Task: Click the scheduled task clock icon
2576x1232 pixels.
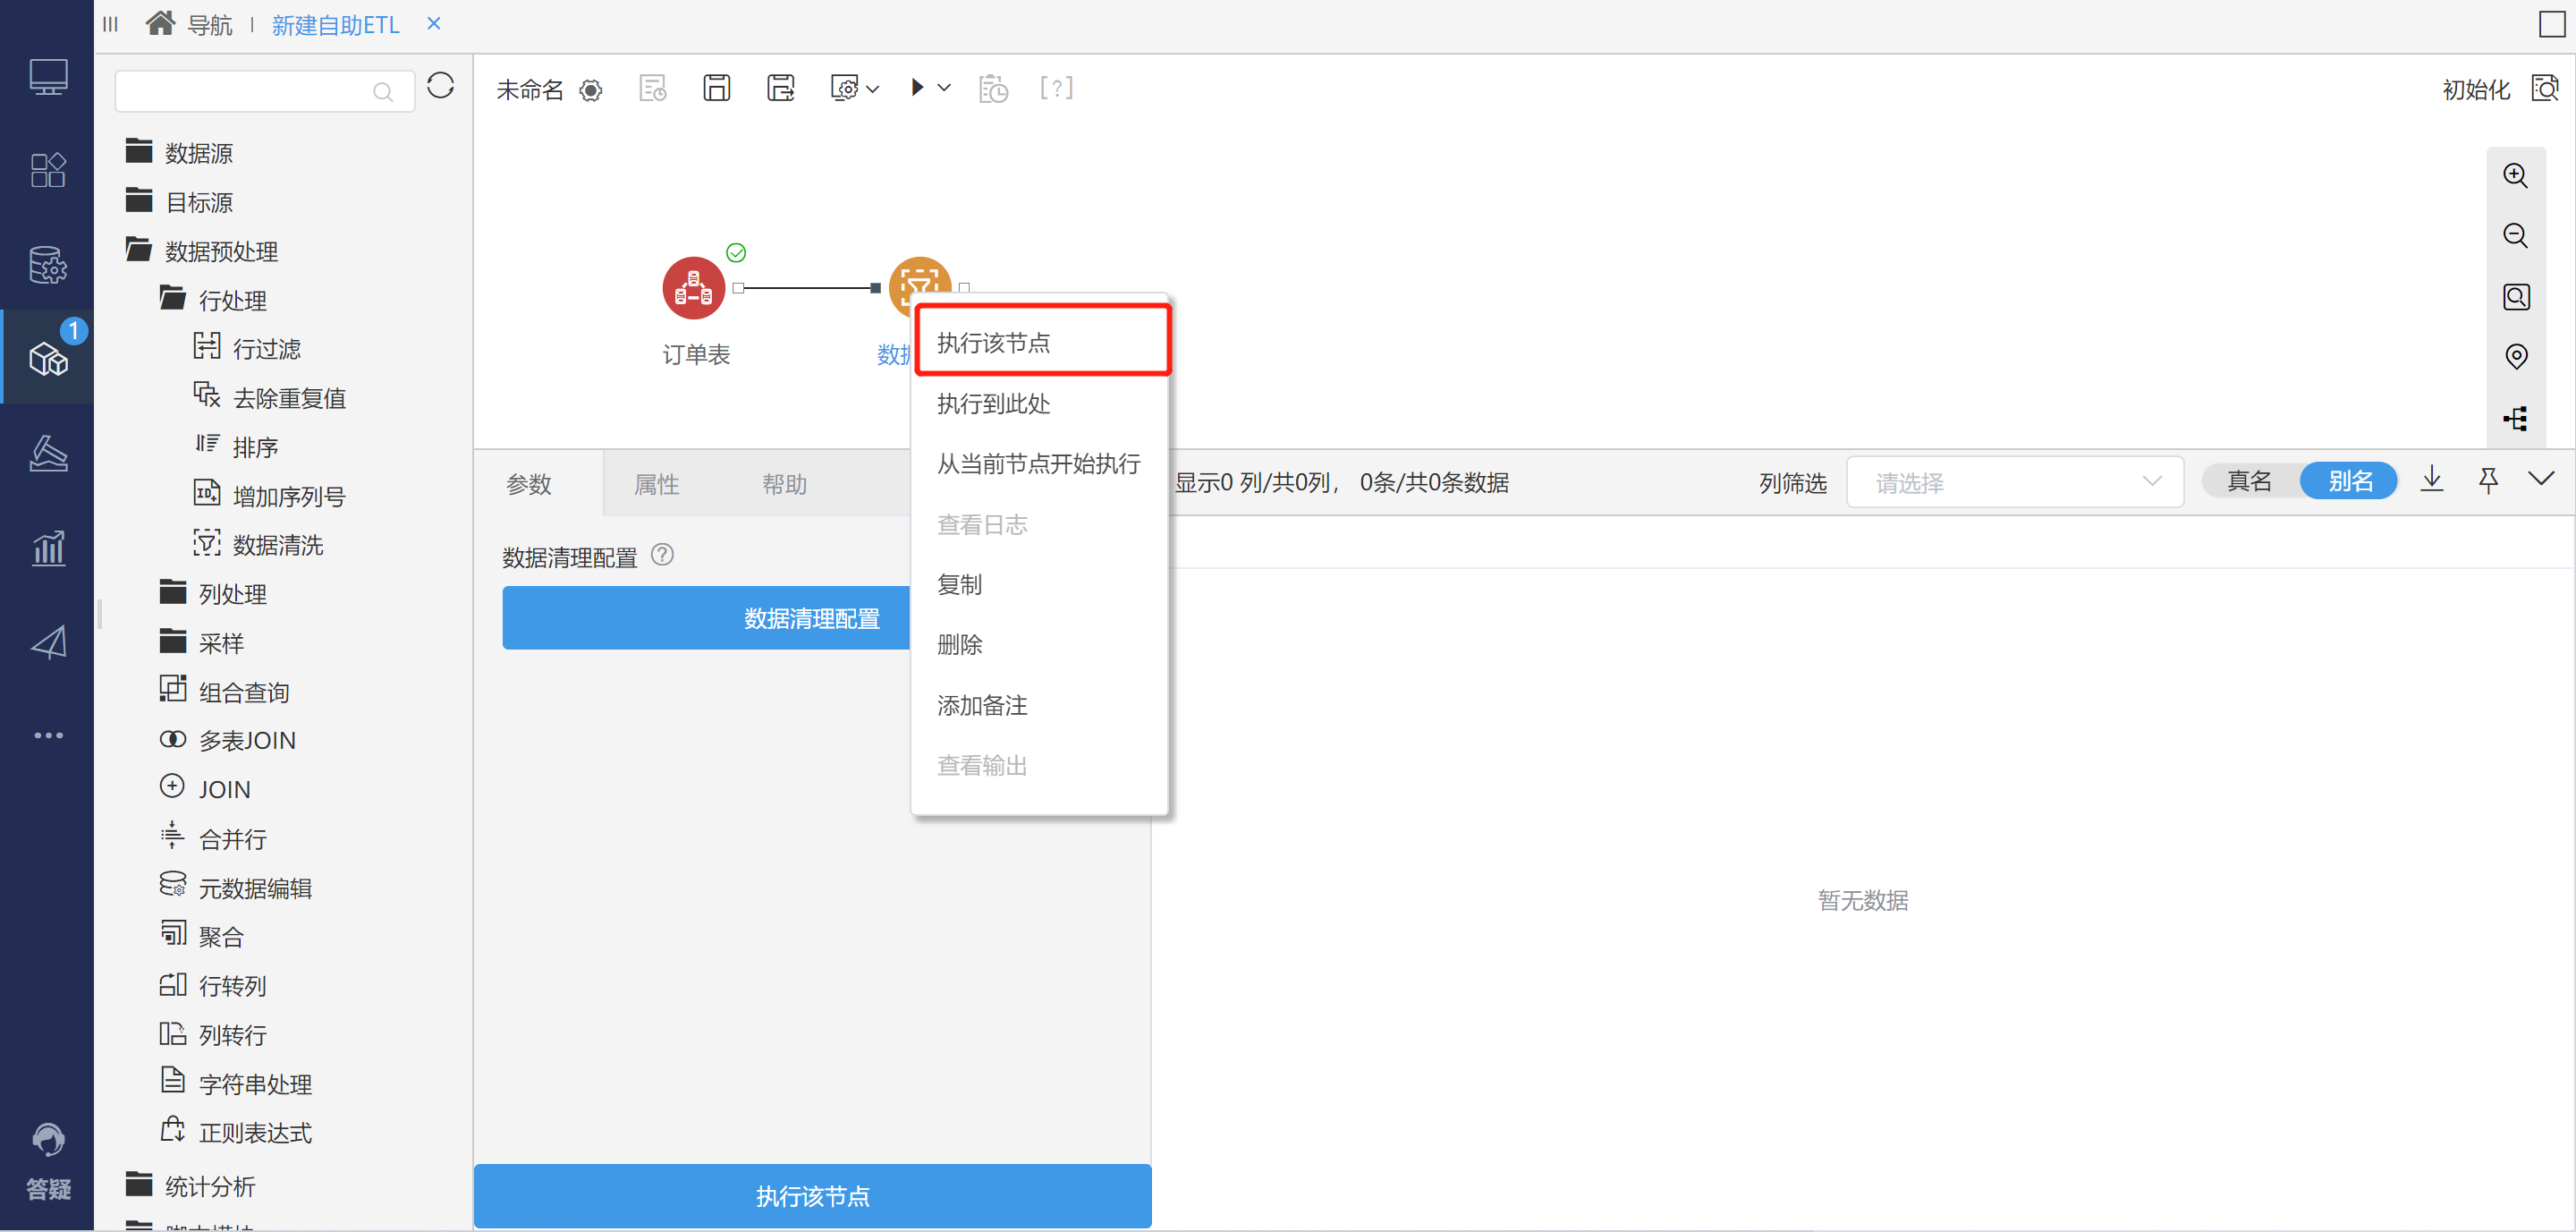Action: 993,89
